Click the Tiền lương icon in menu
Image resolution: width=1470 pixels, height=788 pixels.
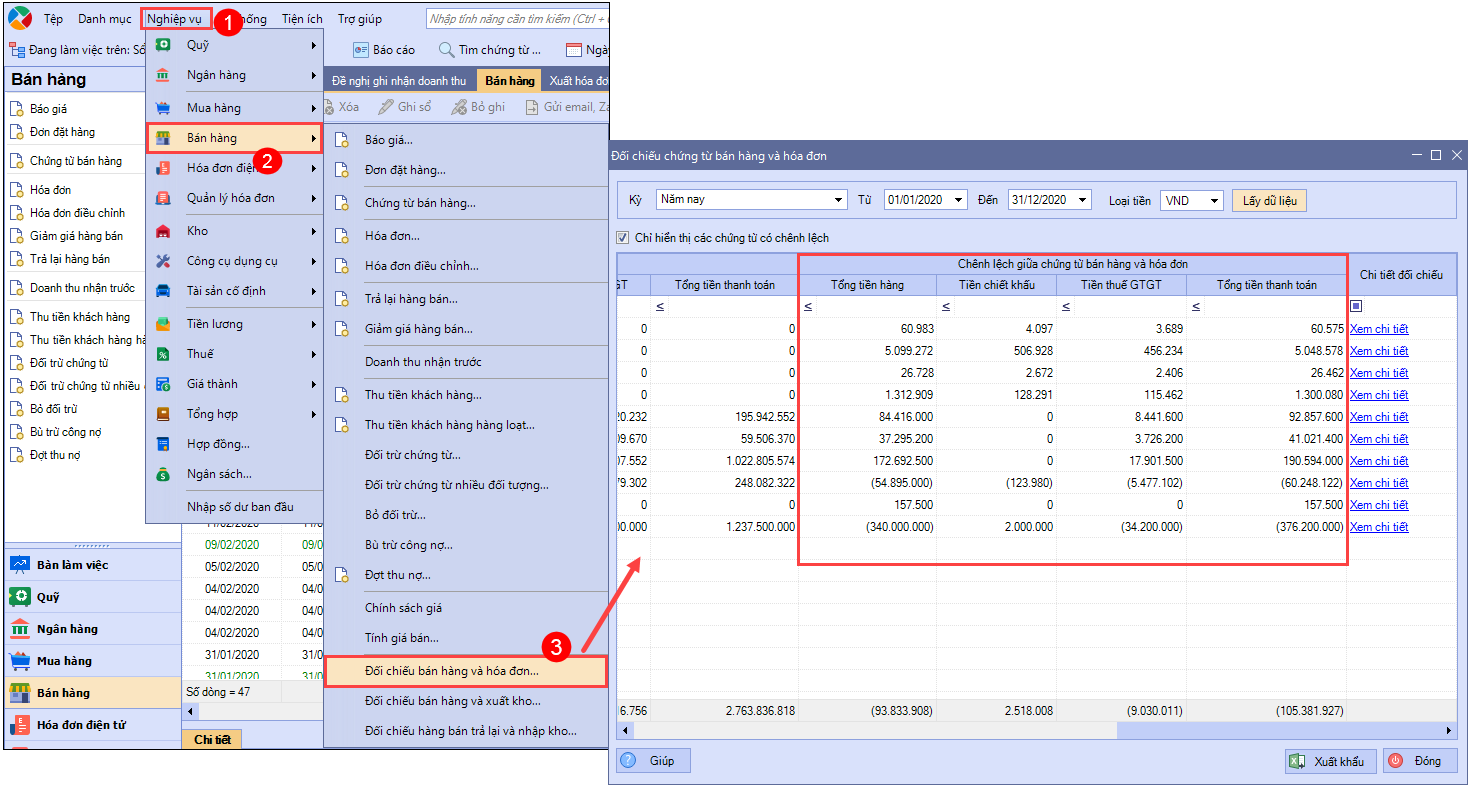pyautogui.click(x=164, y=324)
